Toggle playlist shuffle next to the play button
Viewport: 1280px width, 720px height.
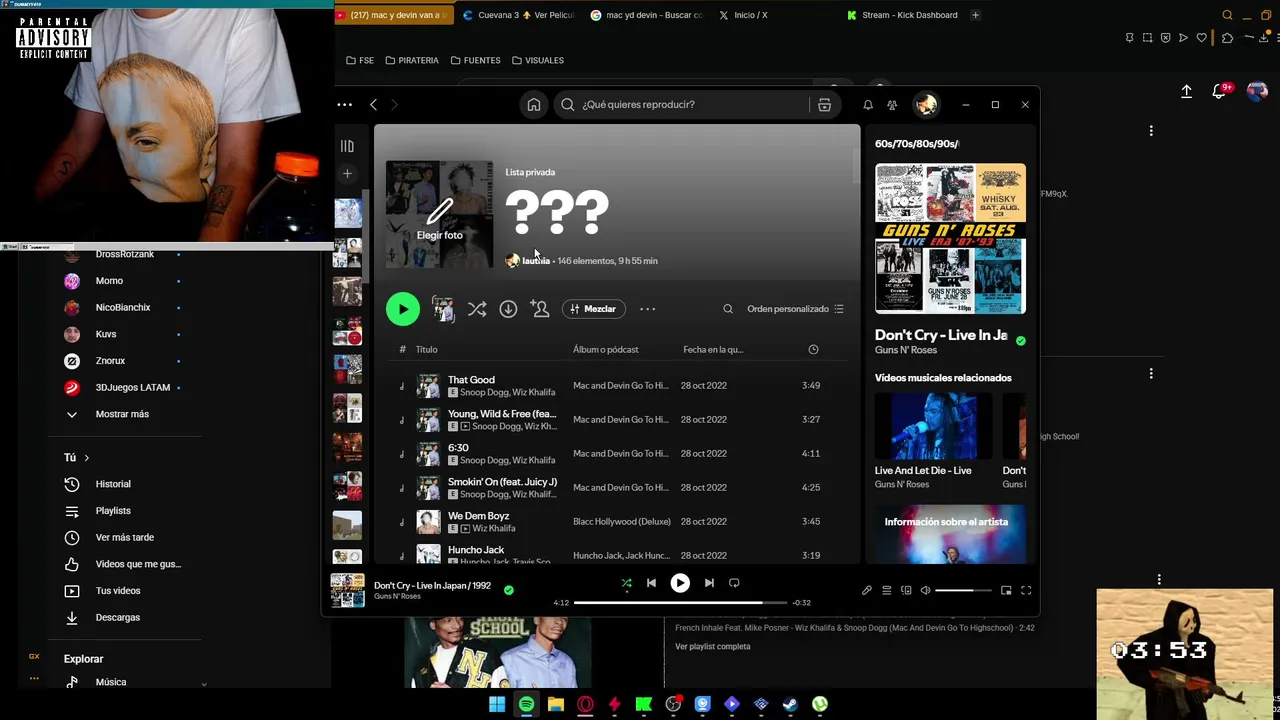[477, 309]
